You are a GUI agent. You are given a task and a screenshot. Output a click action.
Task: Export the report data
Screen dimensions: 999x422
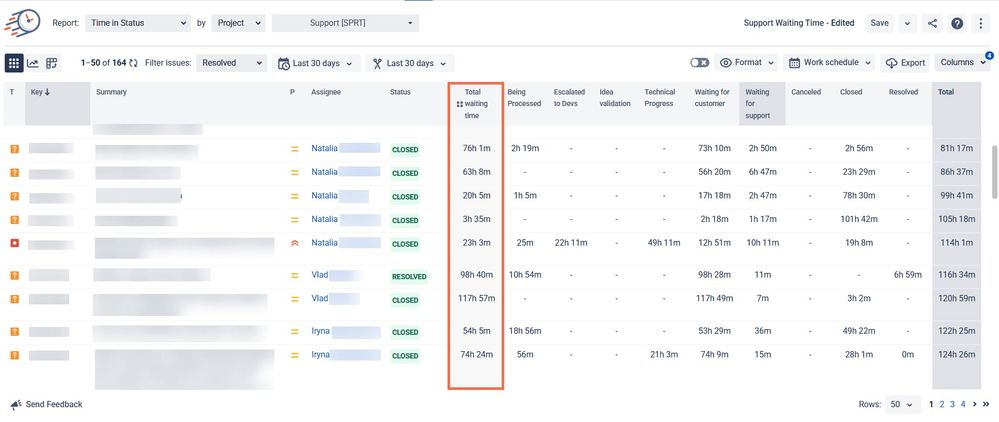(905, 62)
